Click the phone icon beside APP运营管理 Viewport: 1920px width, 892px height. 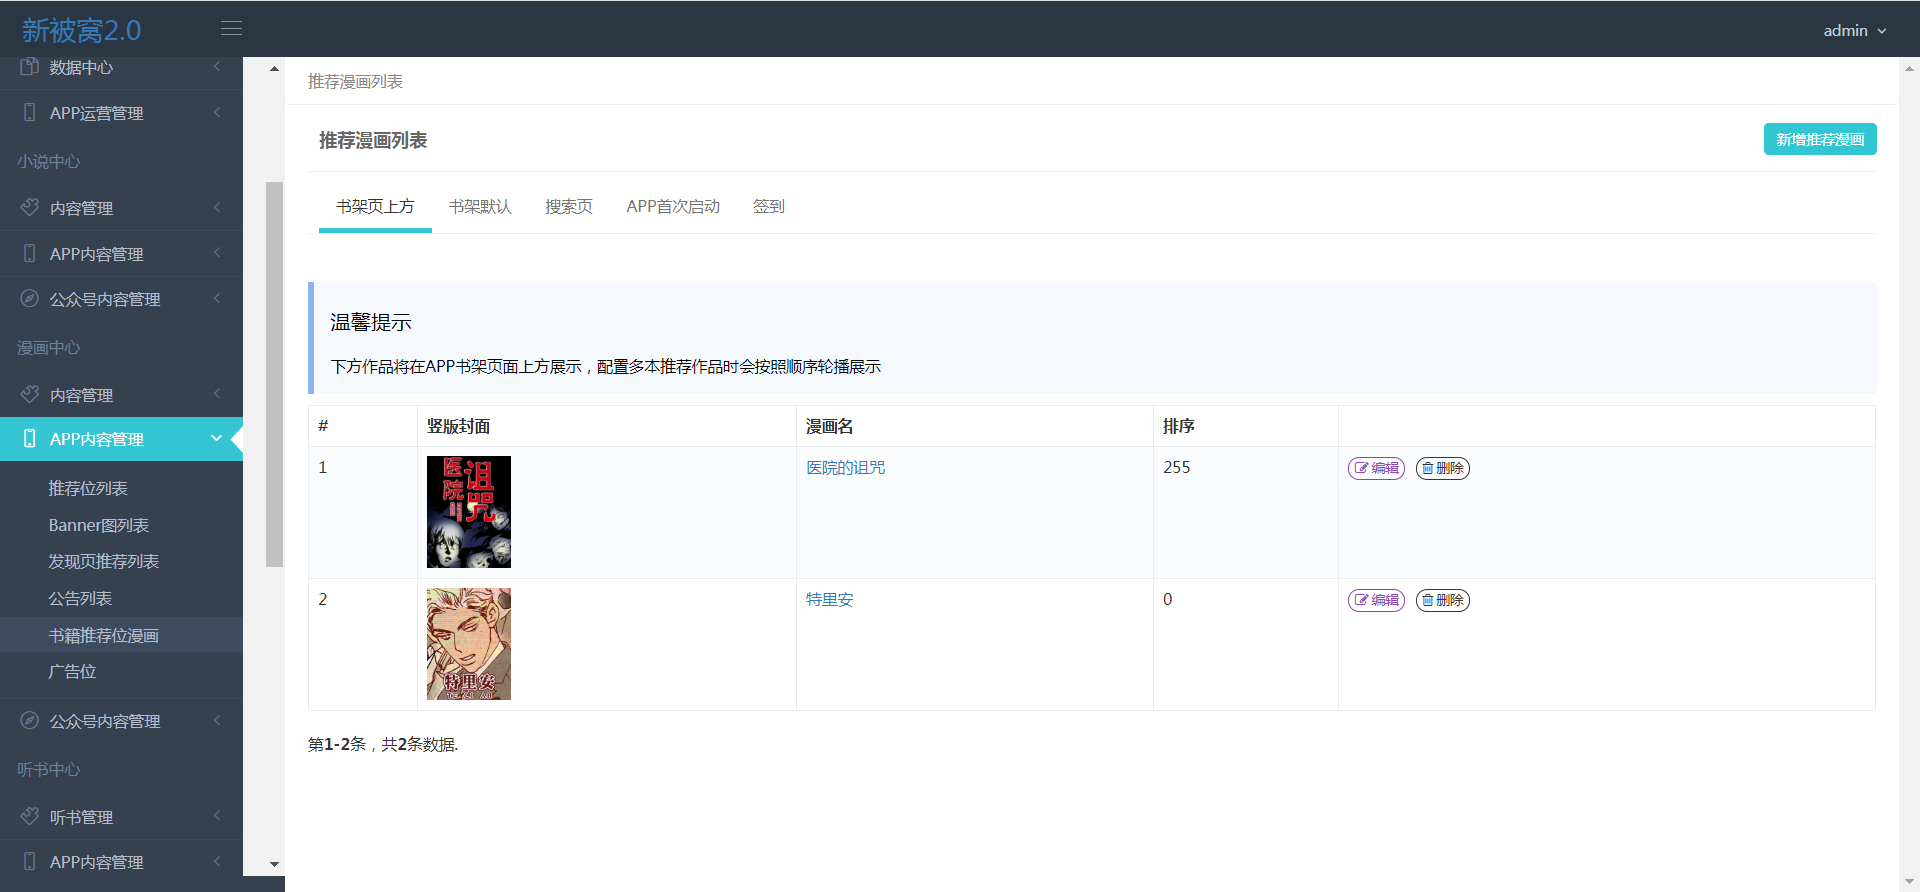tap(29, 113)
